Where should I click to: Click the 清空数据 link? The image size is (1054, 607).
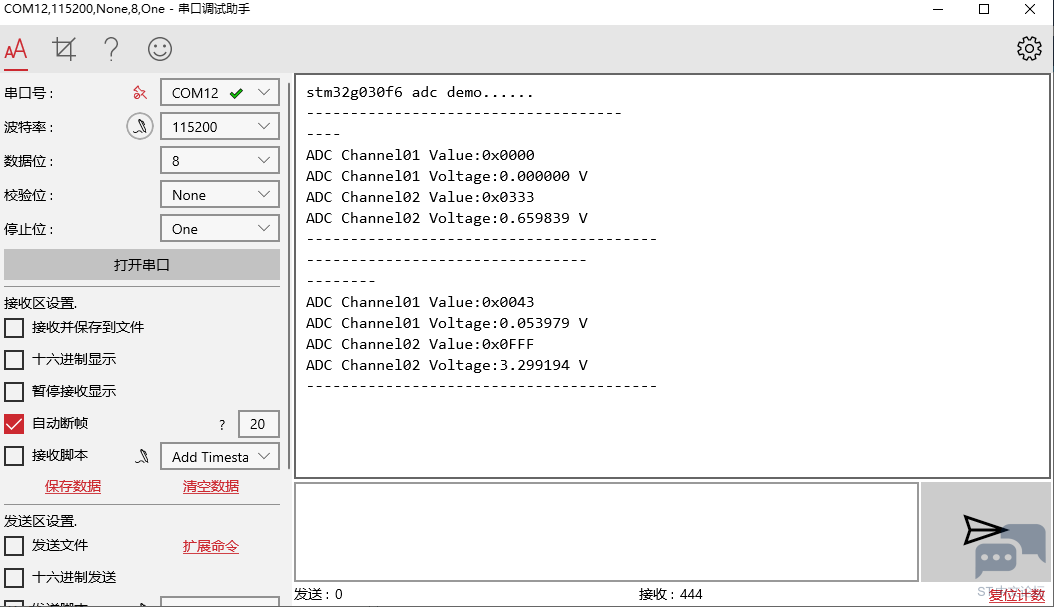[x=210, y=486]
